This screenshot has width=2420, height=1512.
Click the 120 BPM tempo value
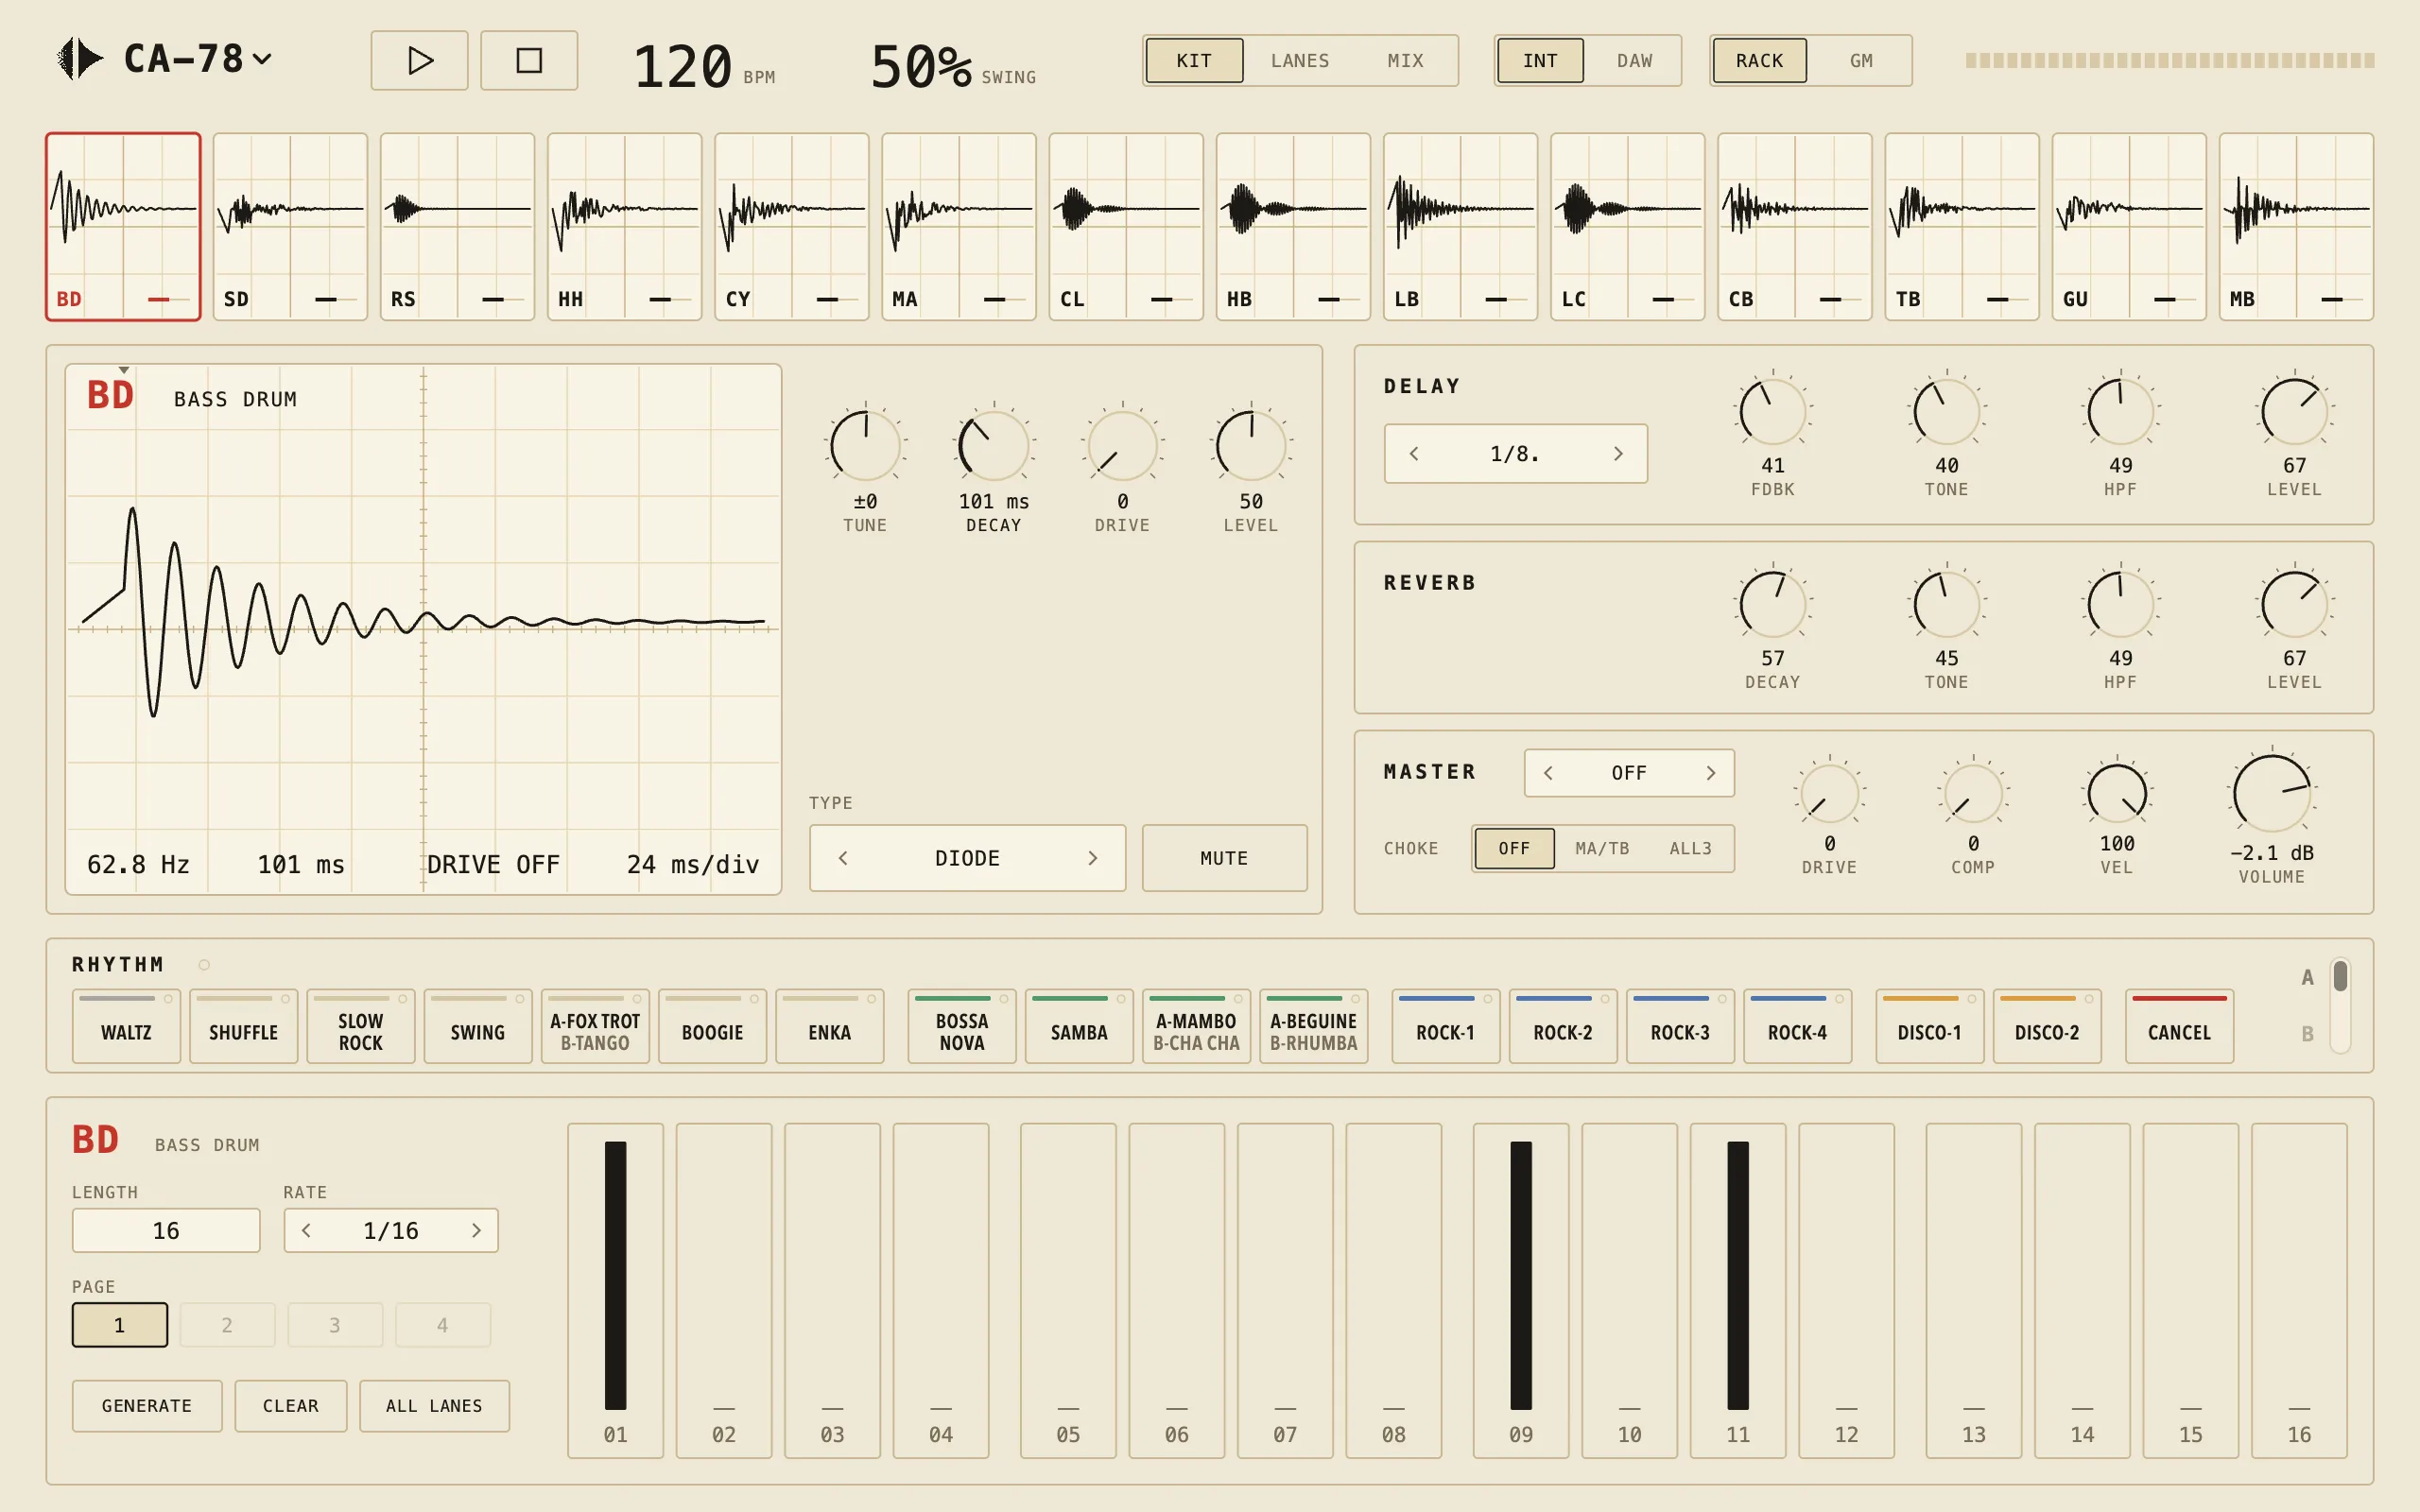pyautogui.click(x=683, y=67)
